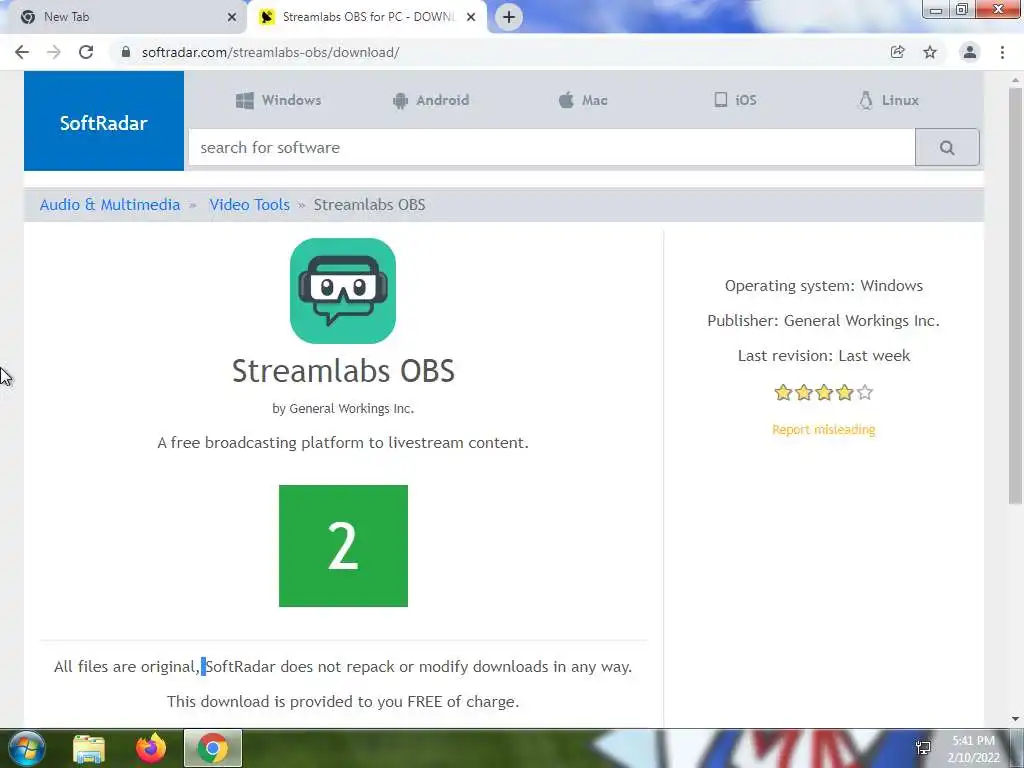1024x768 pixels.
Task: Click the scrollbar down arrow
Action: click(1015, 719)
